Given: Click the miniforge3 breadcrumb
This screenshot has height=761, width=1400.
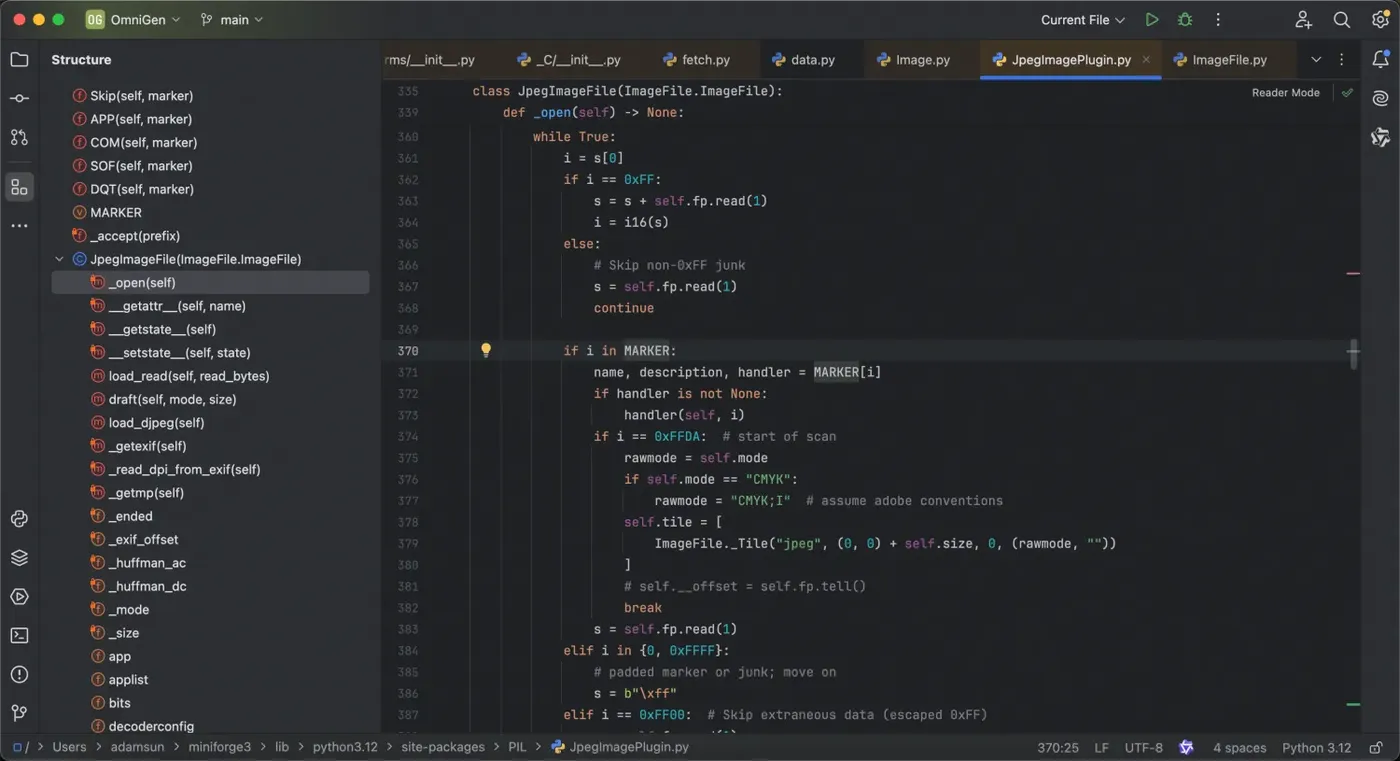Looking at the screenshot, I should (219, 747).
